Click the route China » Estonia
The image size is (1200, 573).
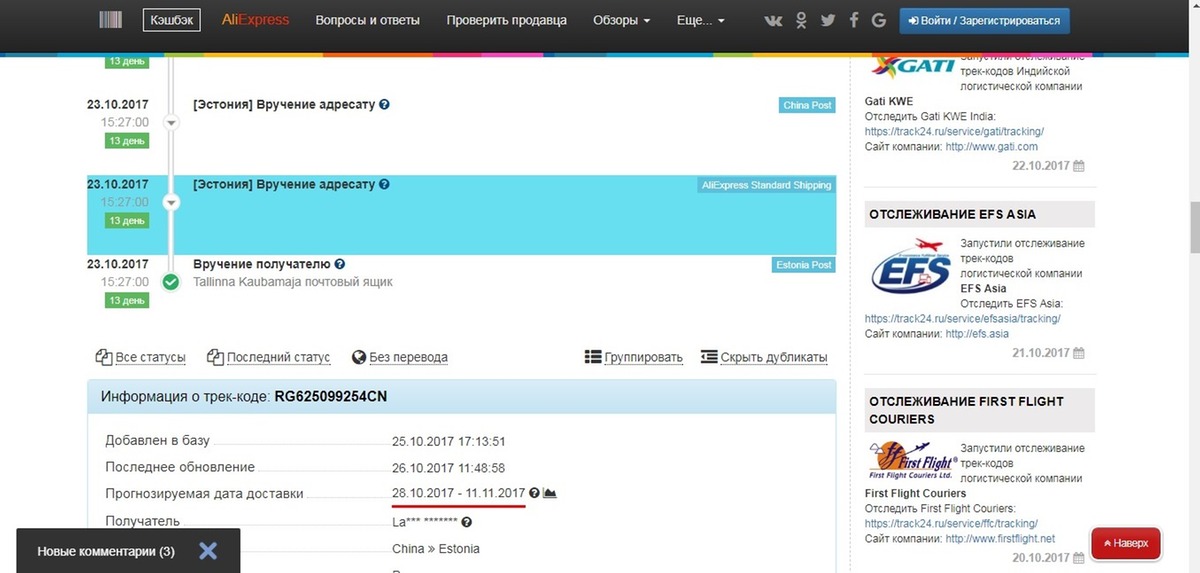click(436, 549)
